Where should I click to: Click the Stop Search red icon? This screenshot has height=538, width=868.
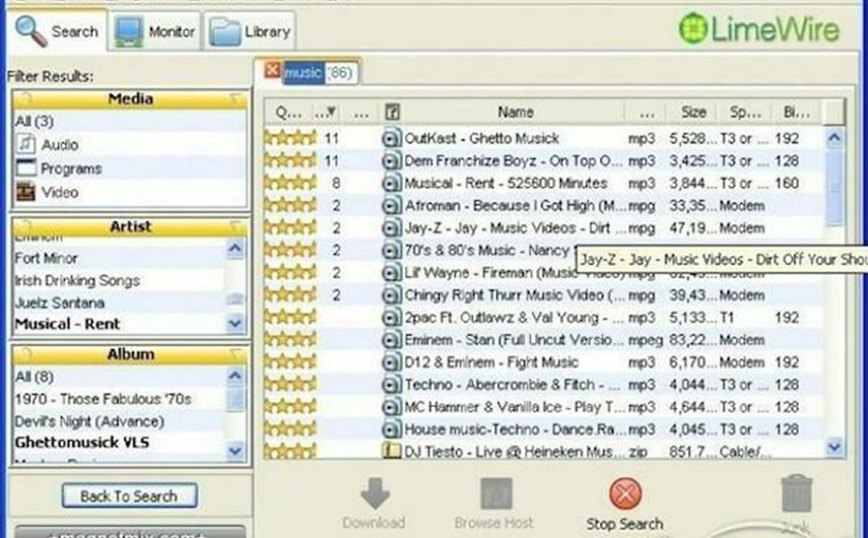pyautogui.click(x=625, y=494)
